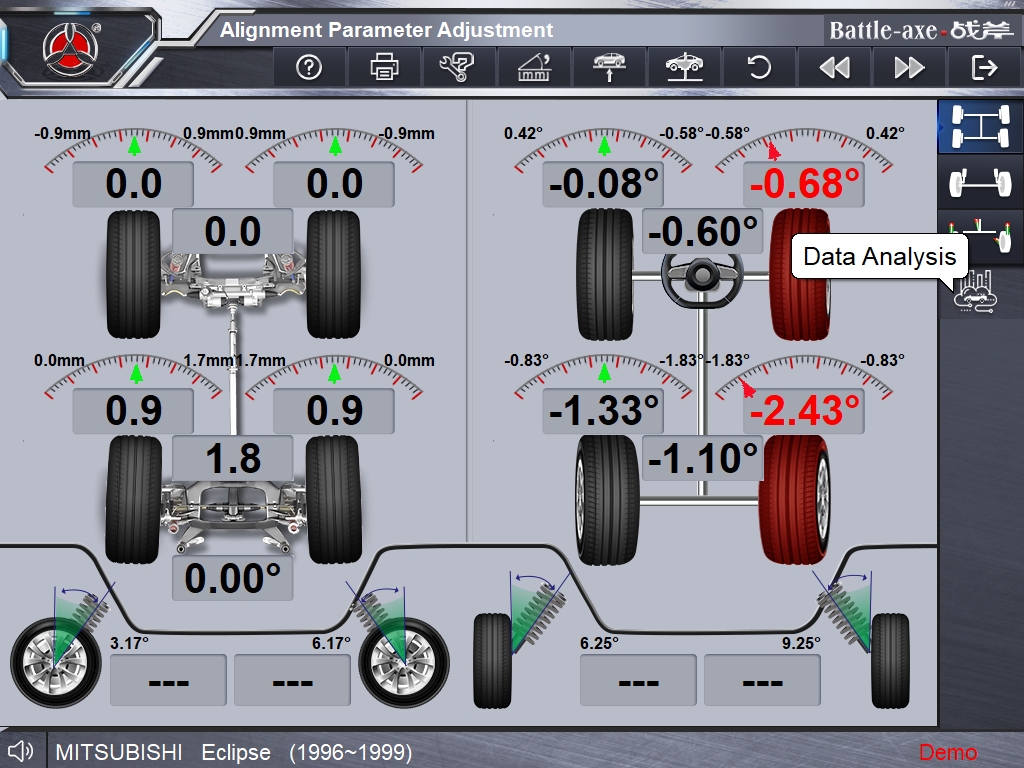Click the front total toe 0.0 between front tires
The image size is (1024, 768).
click(232, 231)
